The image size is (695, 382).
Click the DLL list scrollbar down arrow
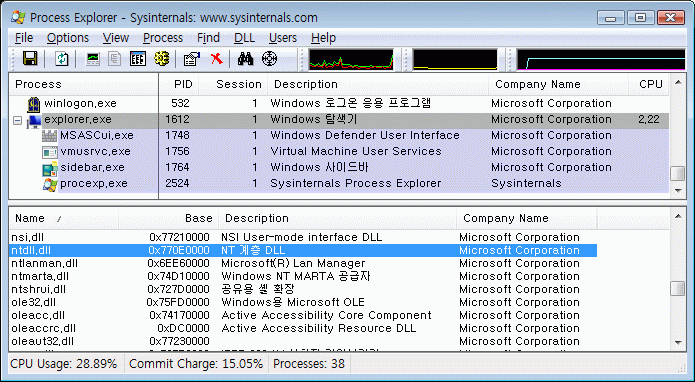(677, 343)
